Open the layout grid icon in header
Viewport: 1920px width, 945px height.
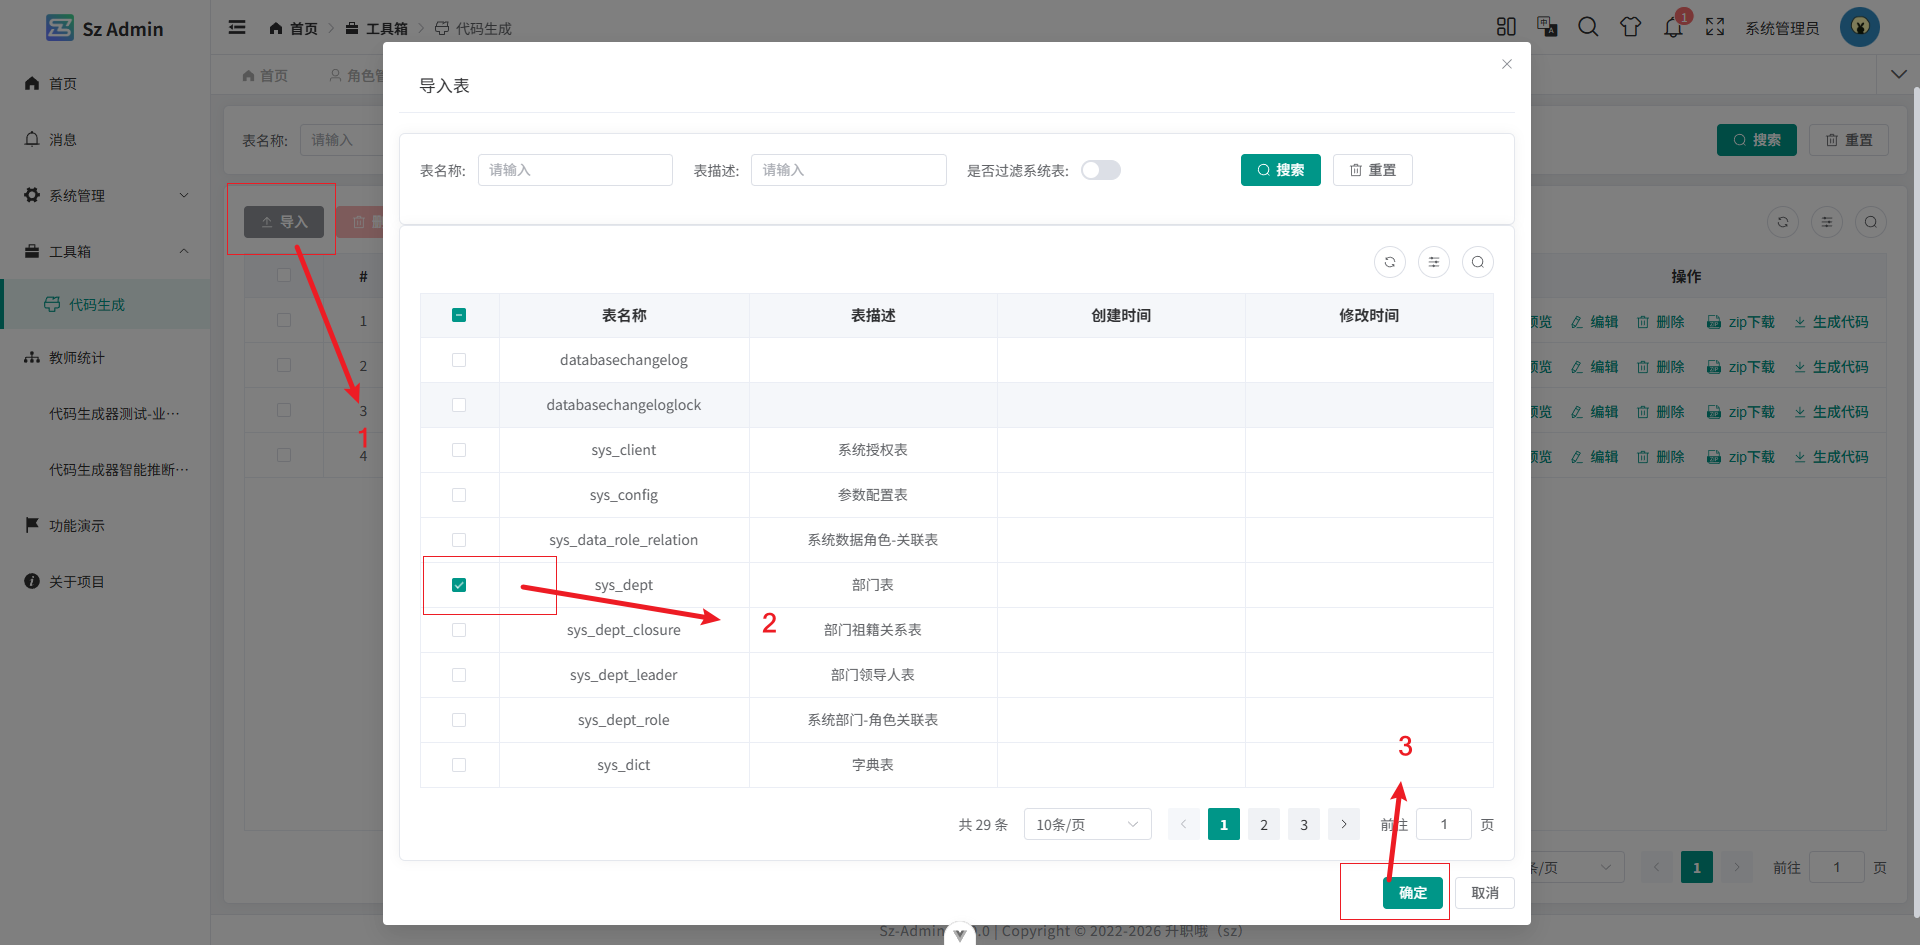coord(1506,27)
